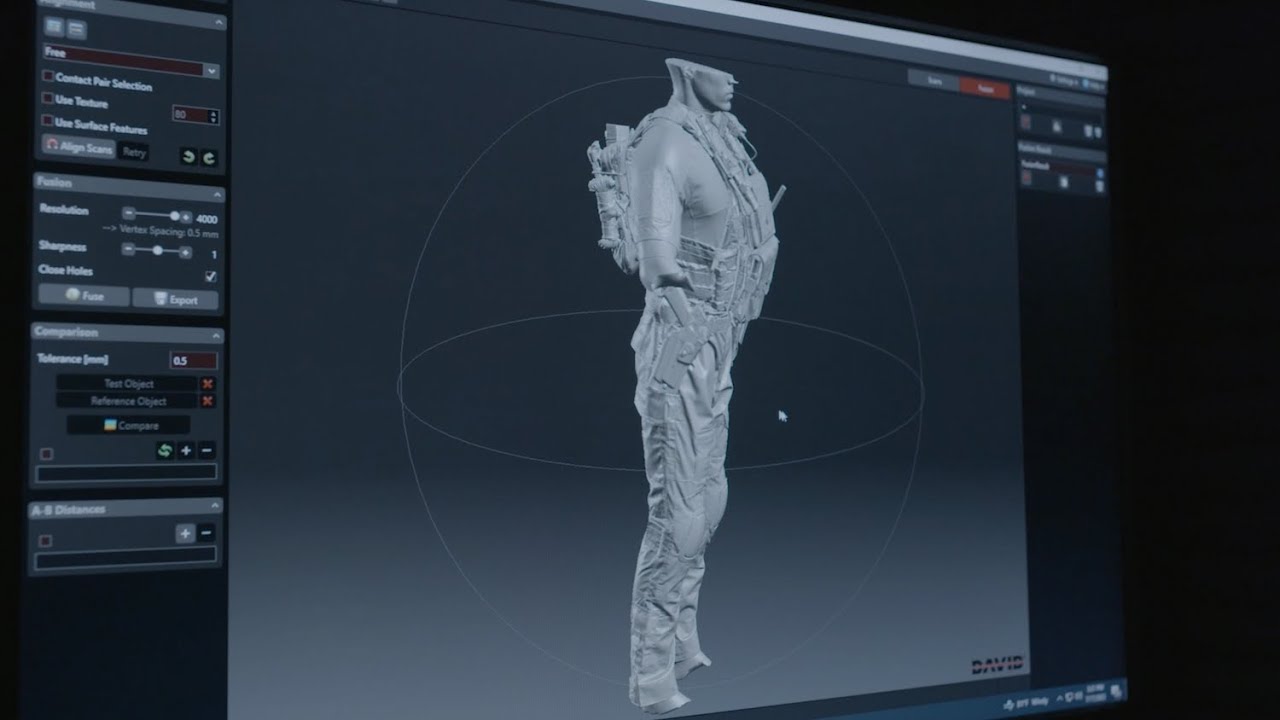Click the Align Scans button
1280x720 pixels.
click(x=79, y=146)
